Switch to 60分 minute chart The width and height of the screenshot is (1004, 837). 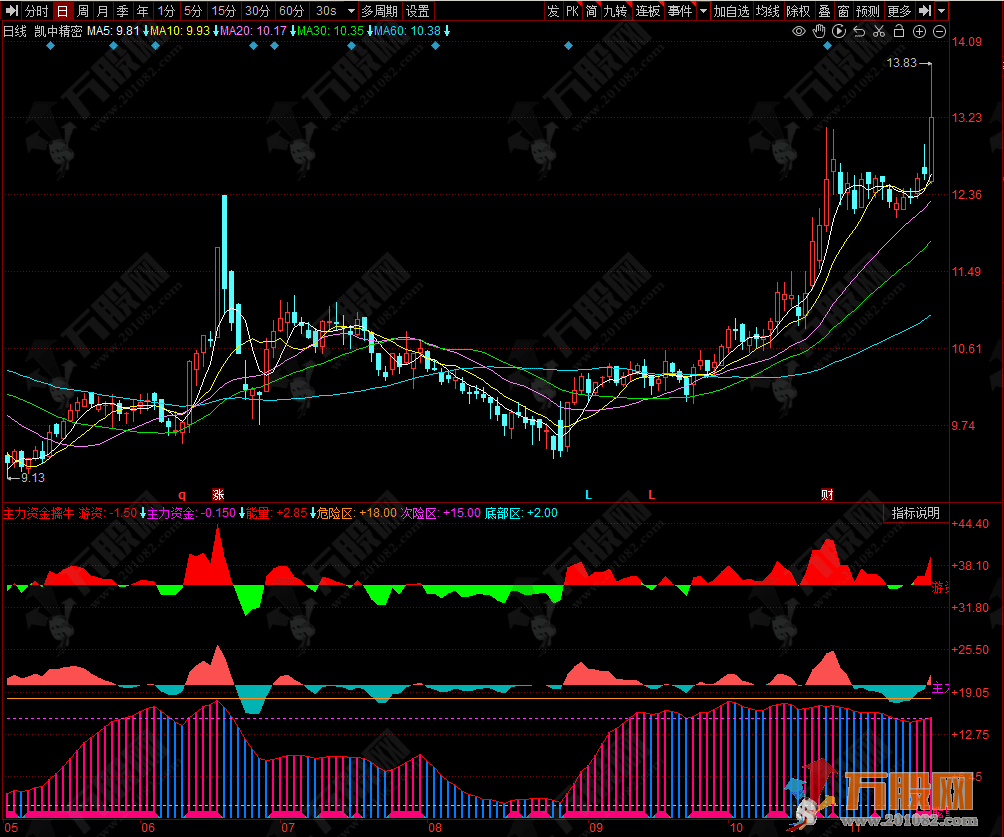(x=291, y=11)
